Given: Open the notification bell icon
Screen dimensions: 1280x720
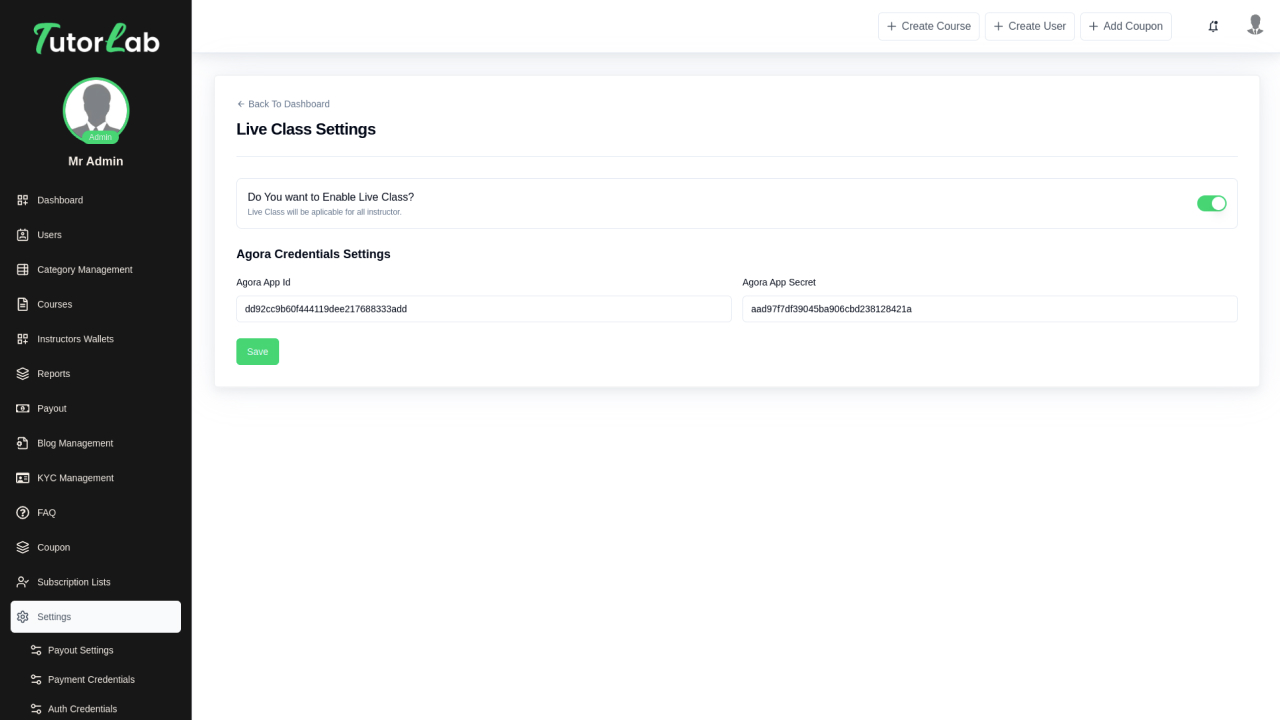Looking at the screenshot, I should (x=1213, y=26).
